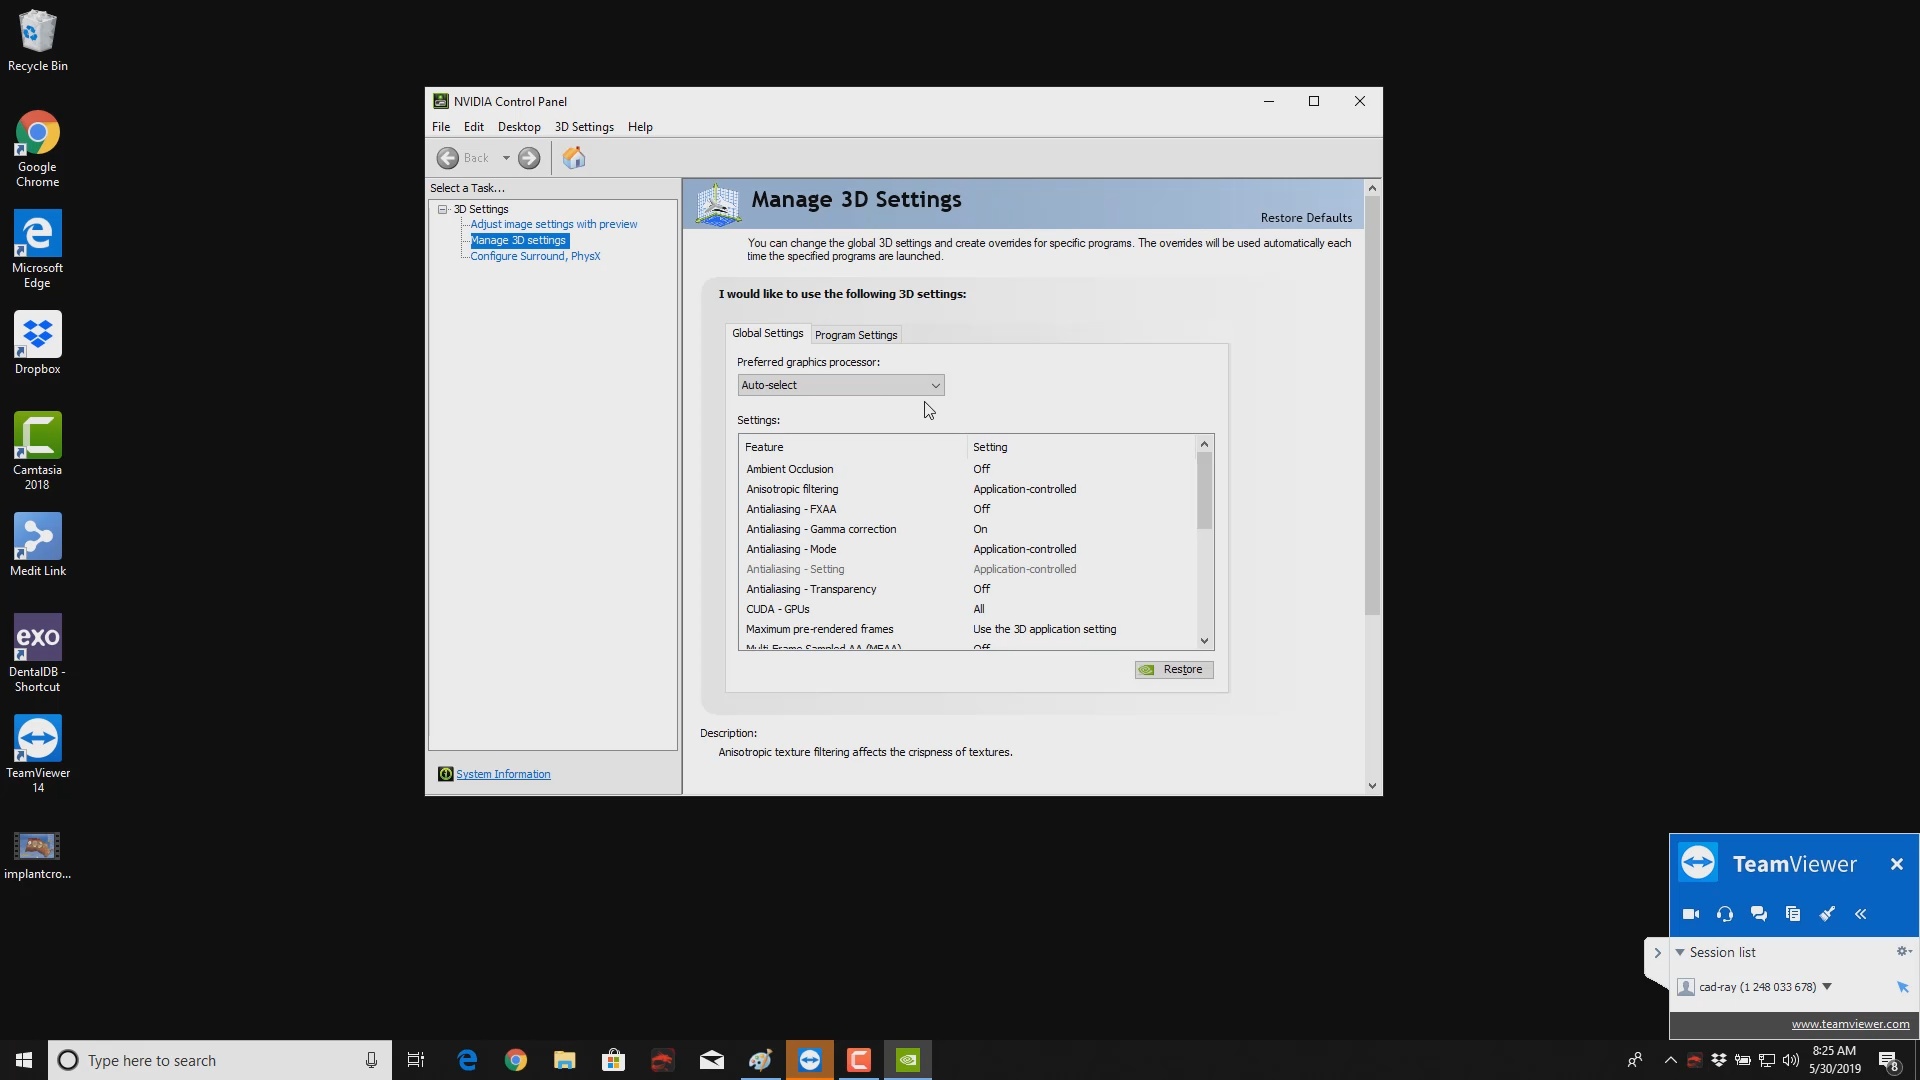The height and width of the screenshot is (1080, 1920).
Task: Close the TeamViewer panel
Action: (x=1897, y=864)
